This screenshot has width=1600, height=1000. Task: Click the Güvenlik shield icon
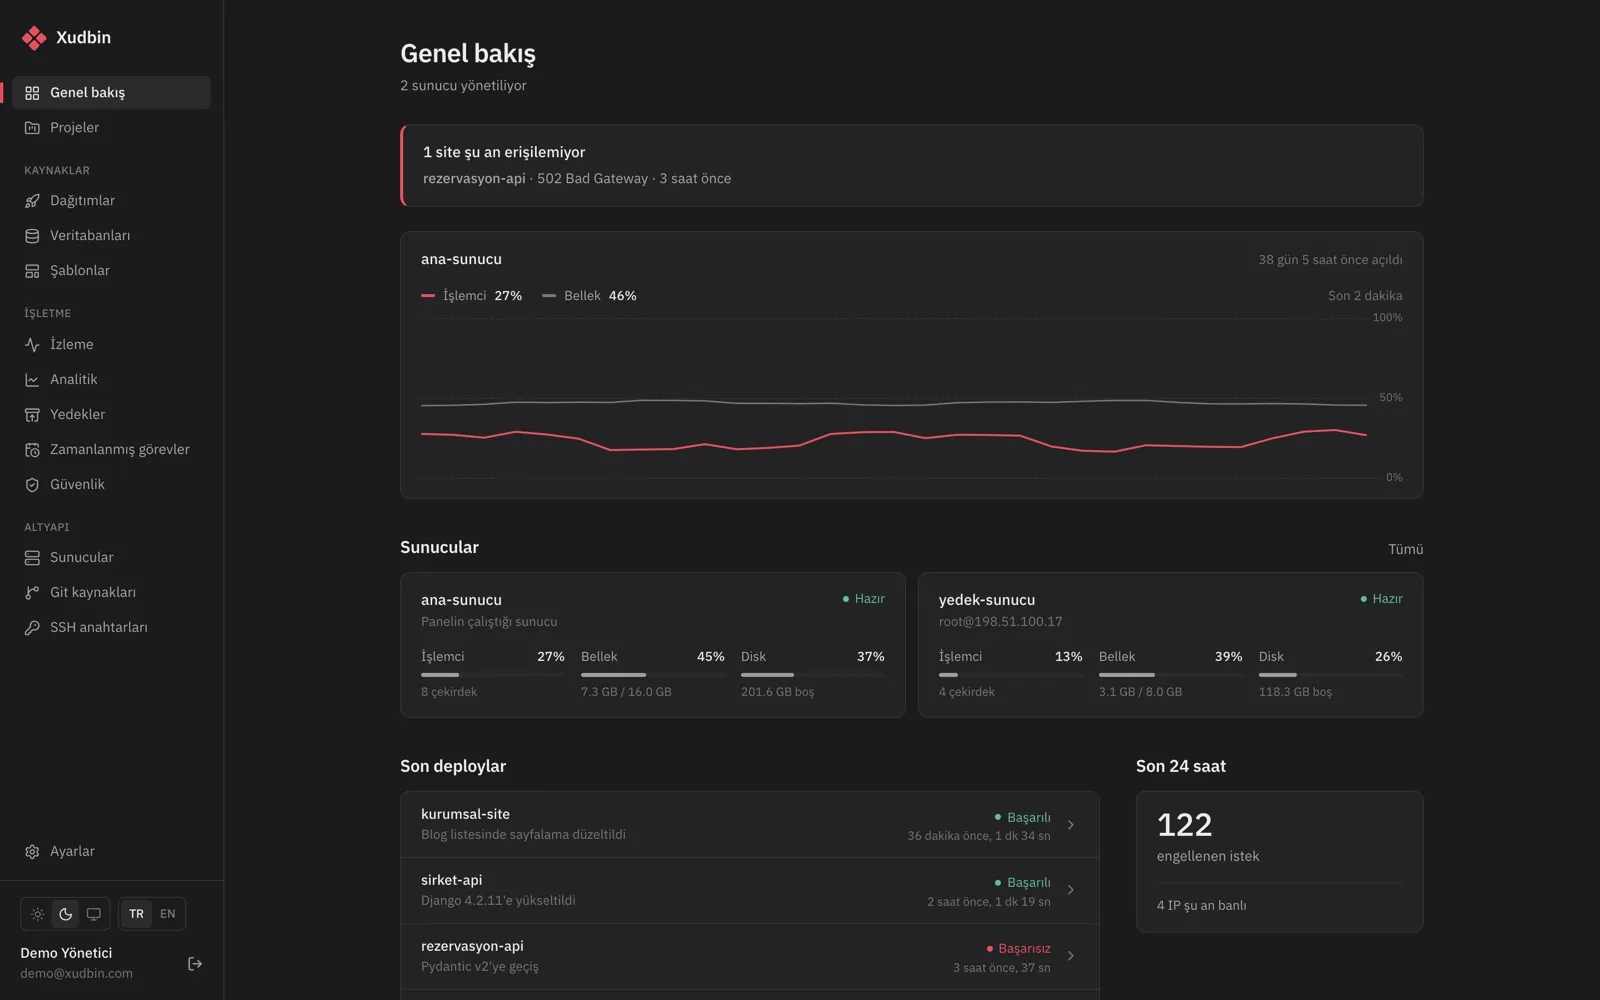click(x=32, y=485)
